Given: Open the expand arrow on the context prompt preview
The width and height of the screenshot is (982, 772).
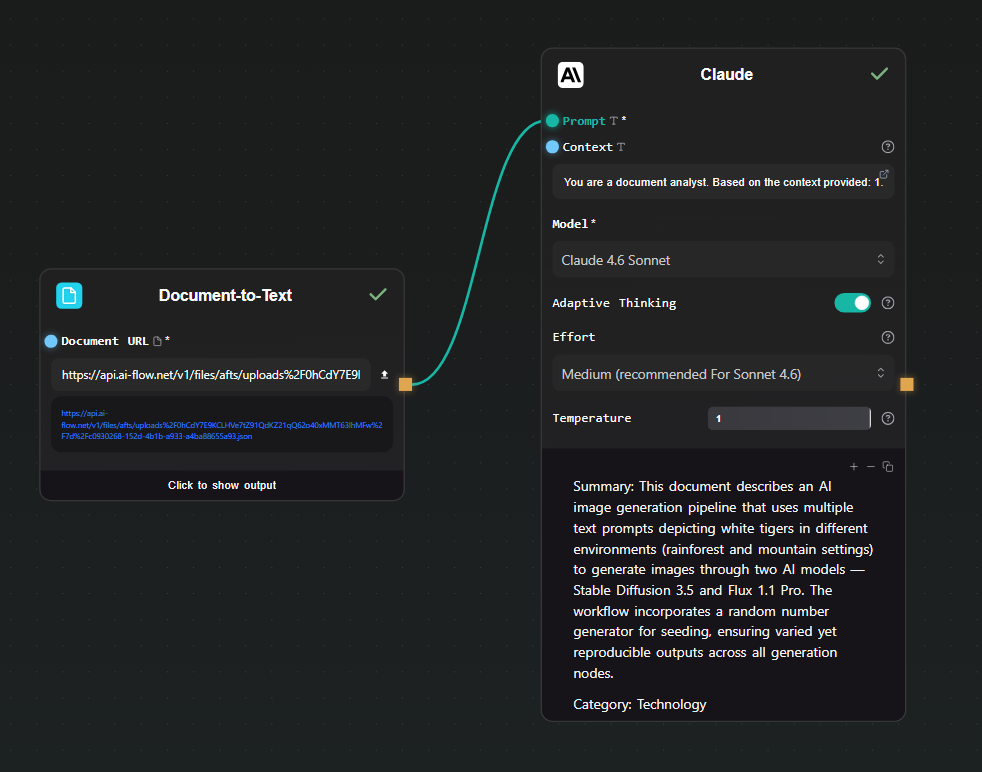Looking at the screenshot, I should [x=882, y=173].
